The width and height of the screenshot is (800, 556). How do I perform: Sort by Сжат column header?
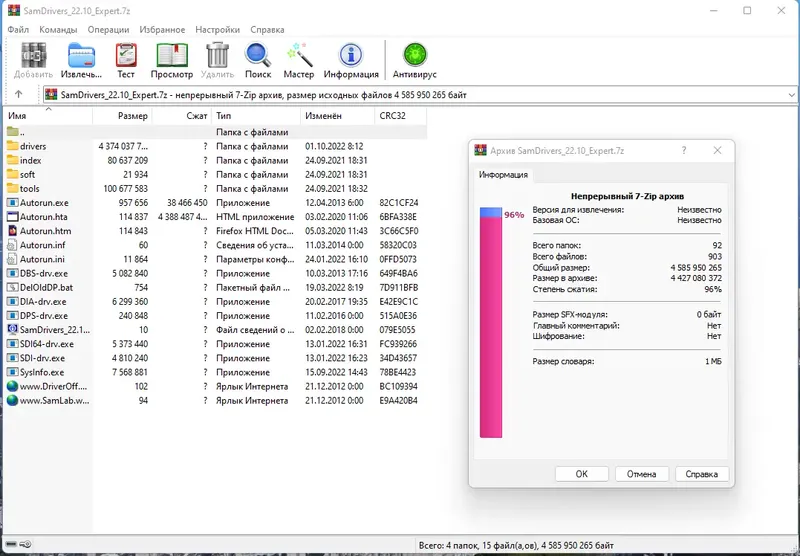(182, 116)
